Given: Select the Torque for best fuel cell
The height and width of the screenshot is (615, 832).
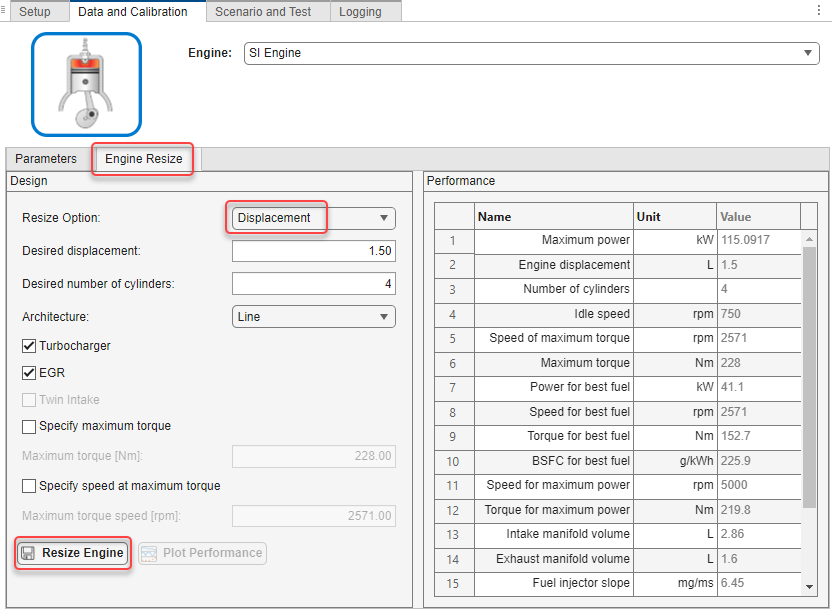Looking at the screenshot, I should [x=554, y=436].
